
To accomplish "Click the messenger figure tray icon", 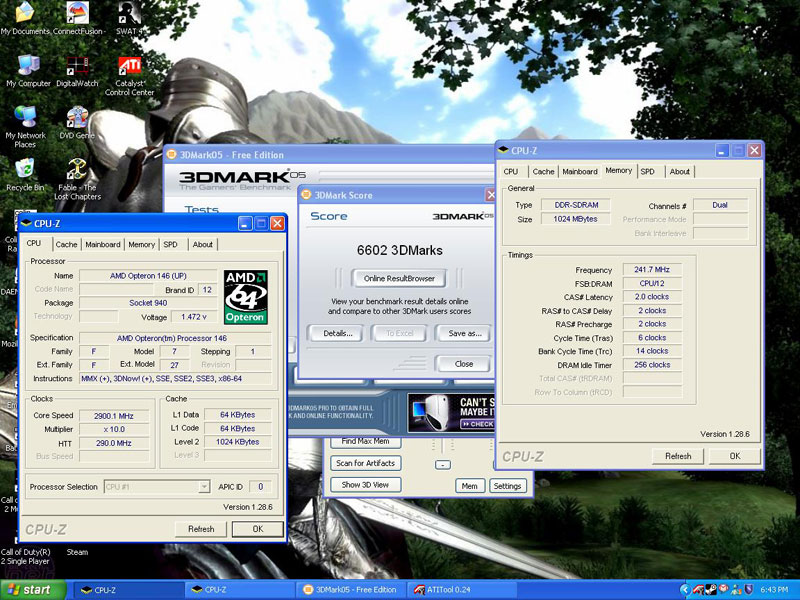I will [736, 590].
